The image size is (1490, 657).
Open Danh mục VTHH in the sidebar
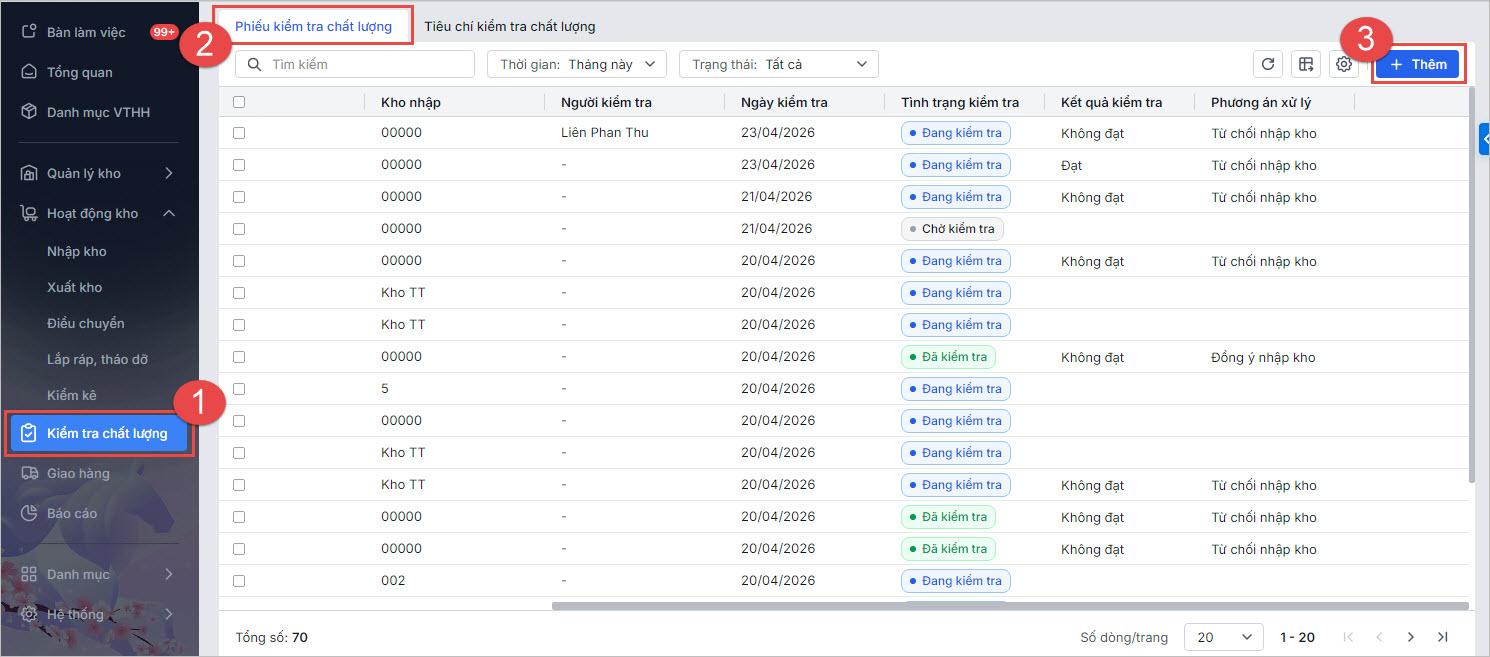98,112
